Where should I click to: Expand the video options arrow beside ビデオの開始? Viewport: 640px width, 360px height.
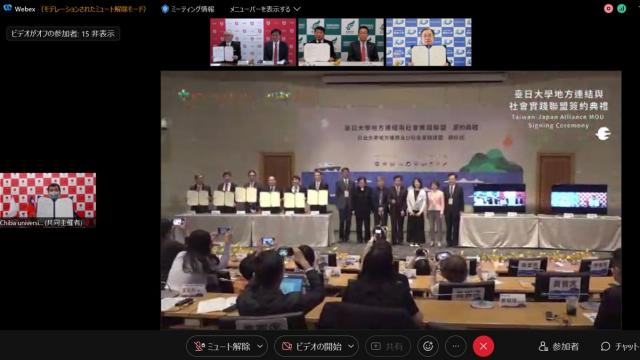[x=351, y=347]
